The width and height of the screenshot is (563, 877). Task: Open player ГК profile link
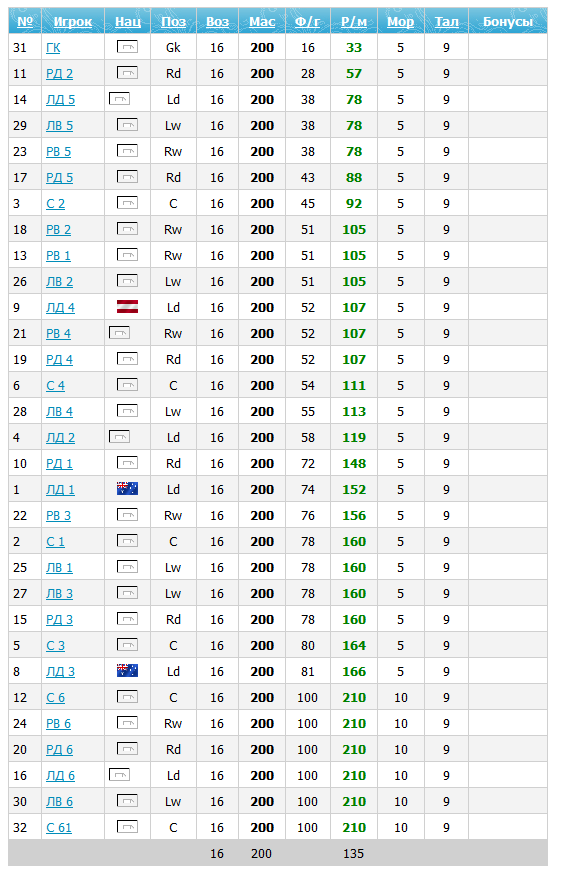[53, 48]
